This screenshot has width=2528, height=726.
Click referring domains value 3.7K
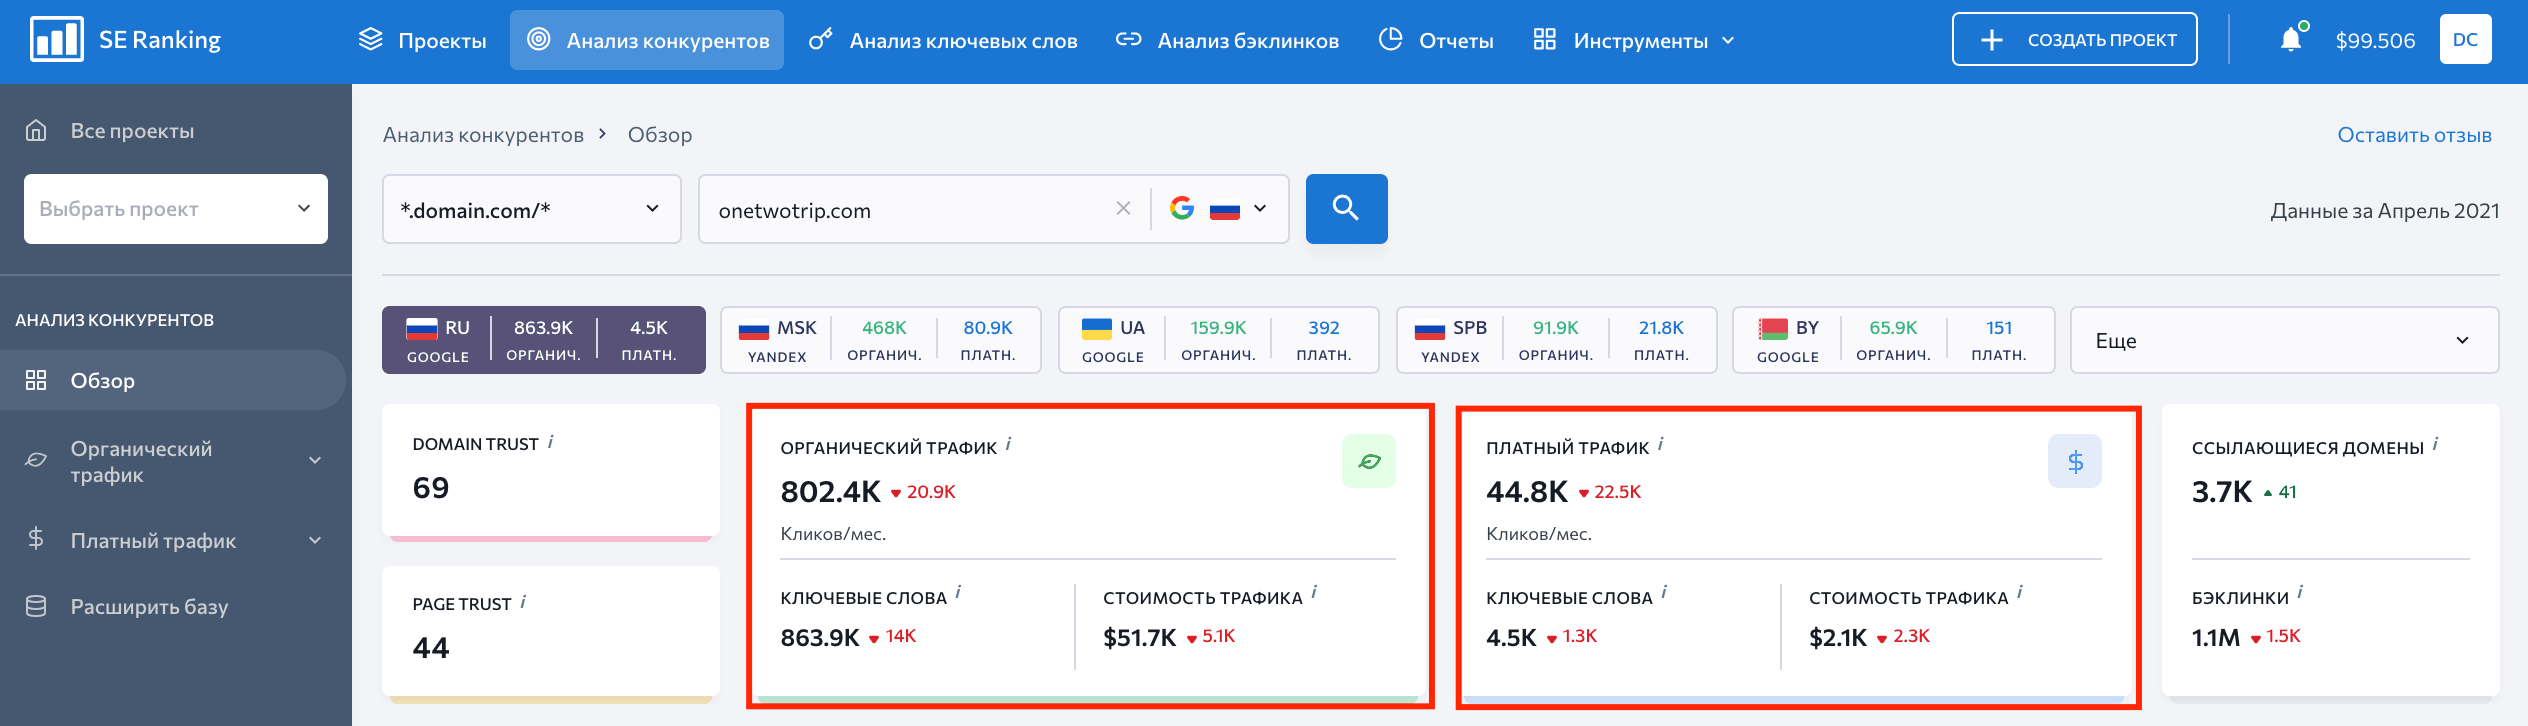tap(2222, 492)
